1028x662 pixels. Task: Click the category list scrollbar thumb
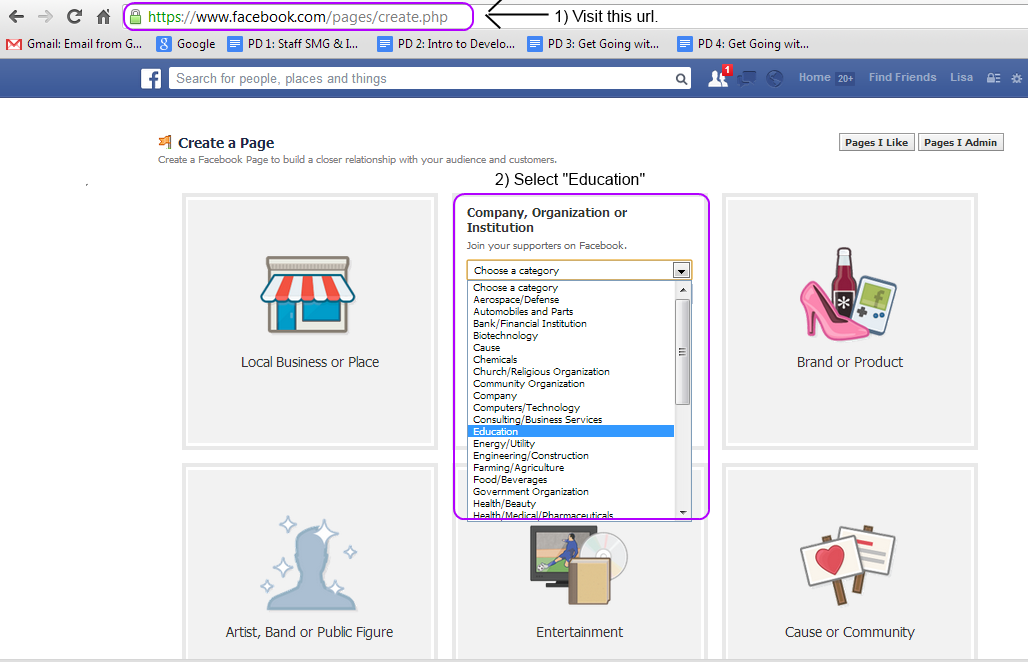coord(682,352)
